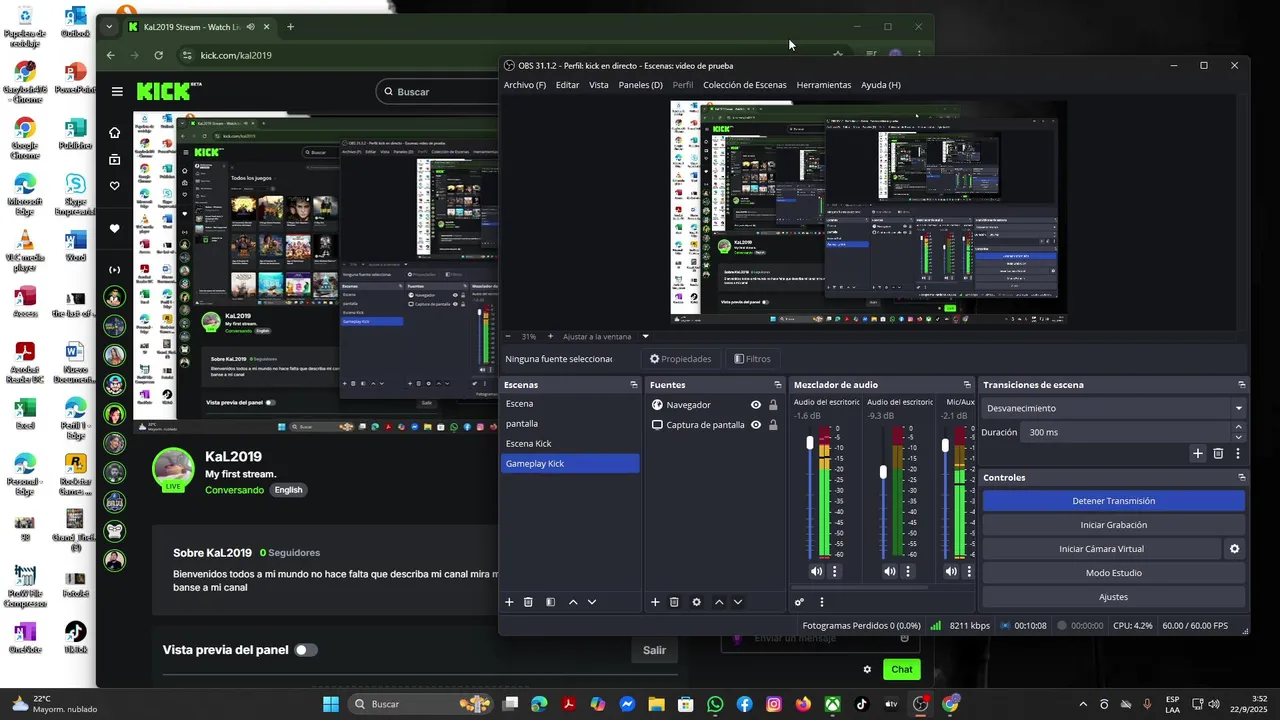1280x720 pixels.
Task: Open options for first Audio del escritorio channel
Action: click(x=835, y=571)
